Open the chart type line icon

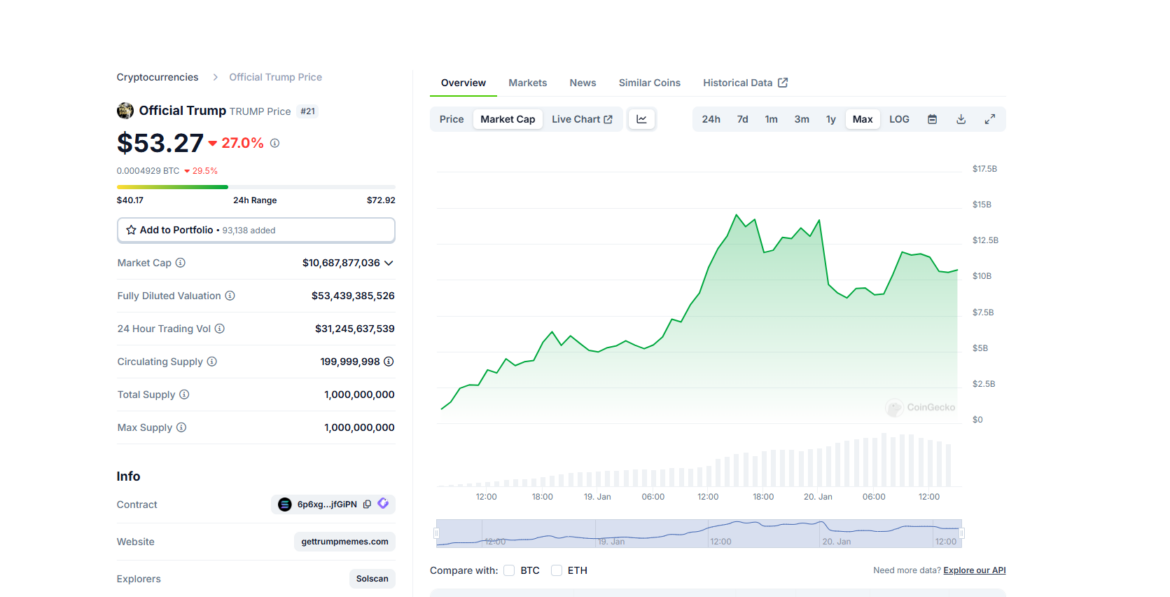(x=642, y=119)
